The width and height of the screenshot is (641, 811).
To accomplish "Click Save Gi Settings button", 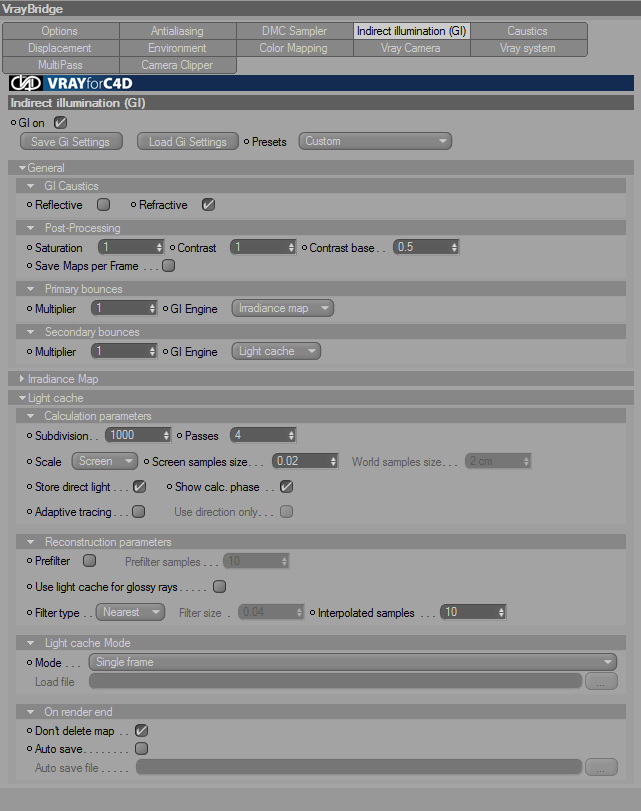I will tap(71, 141).
